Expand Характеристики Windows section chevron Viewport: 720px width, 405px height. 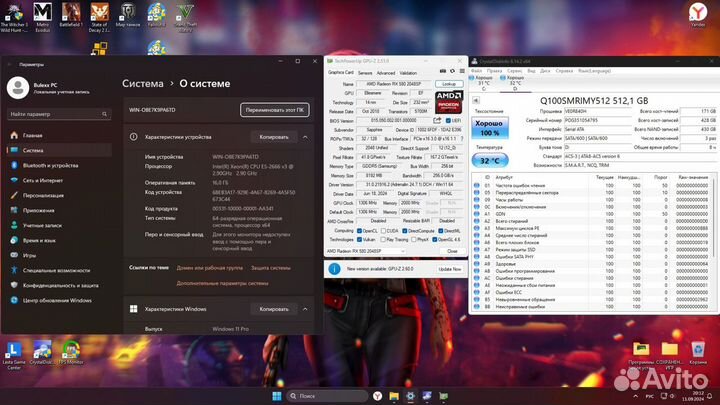click(304, 309)
